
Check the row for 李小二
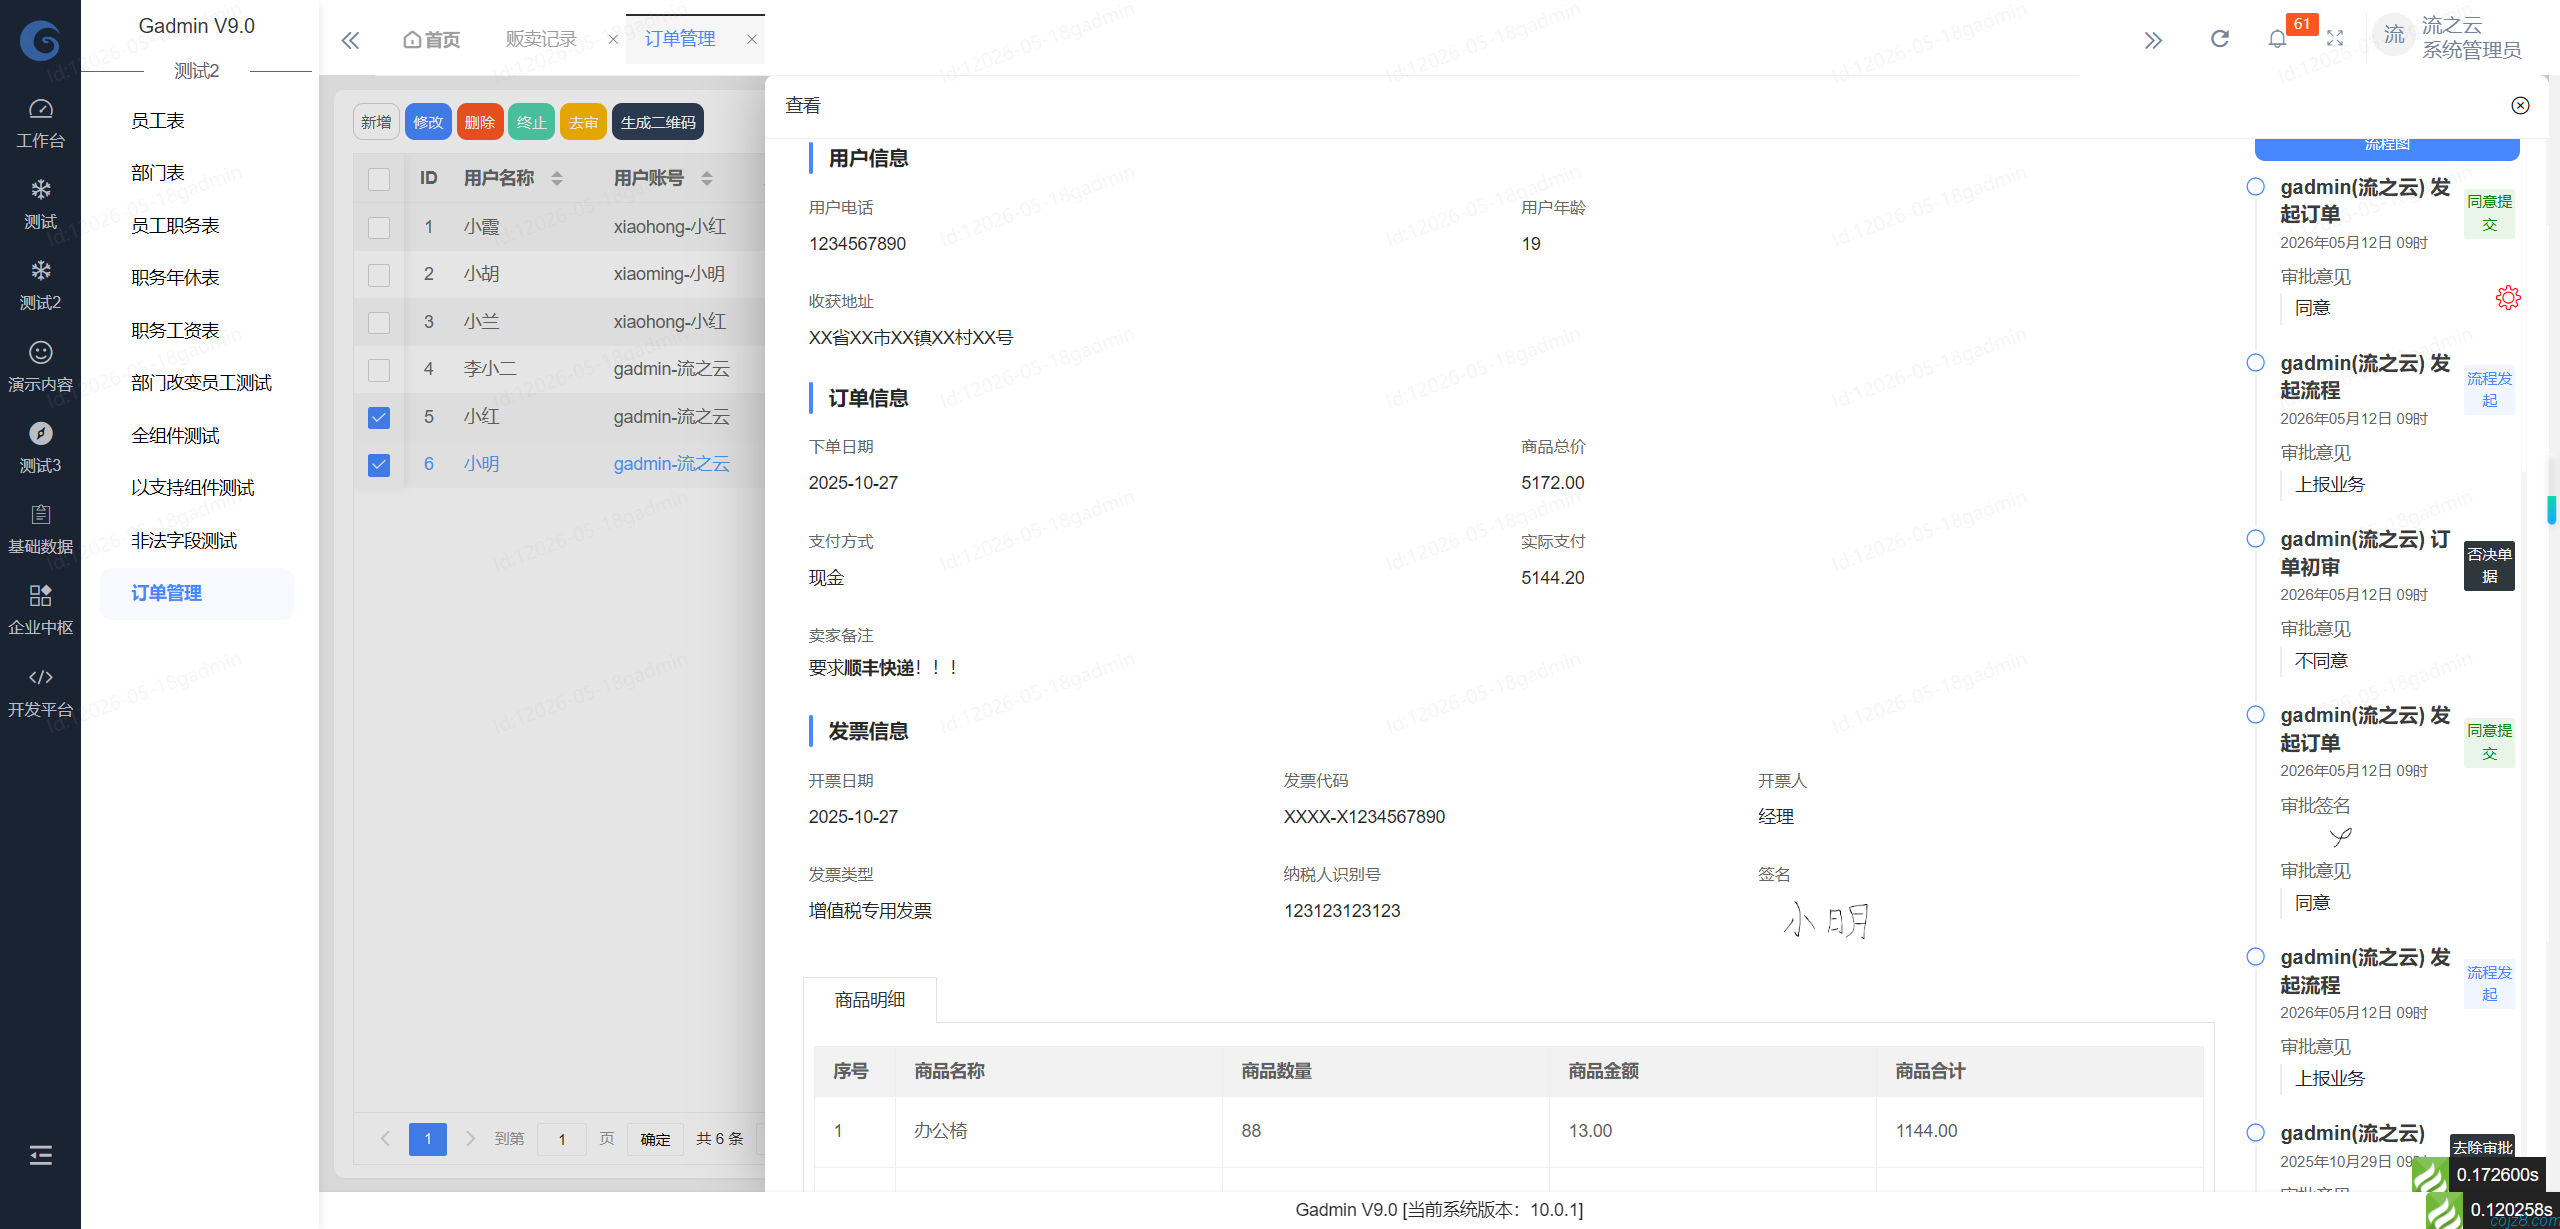coord(379,369)
